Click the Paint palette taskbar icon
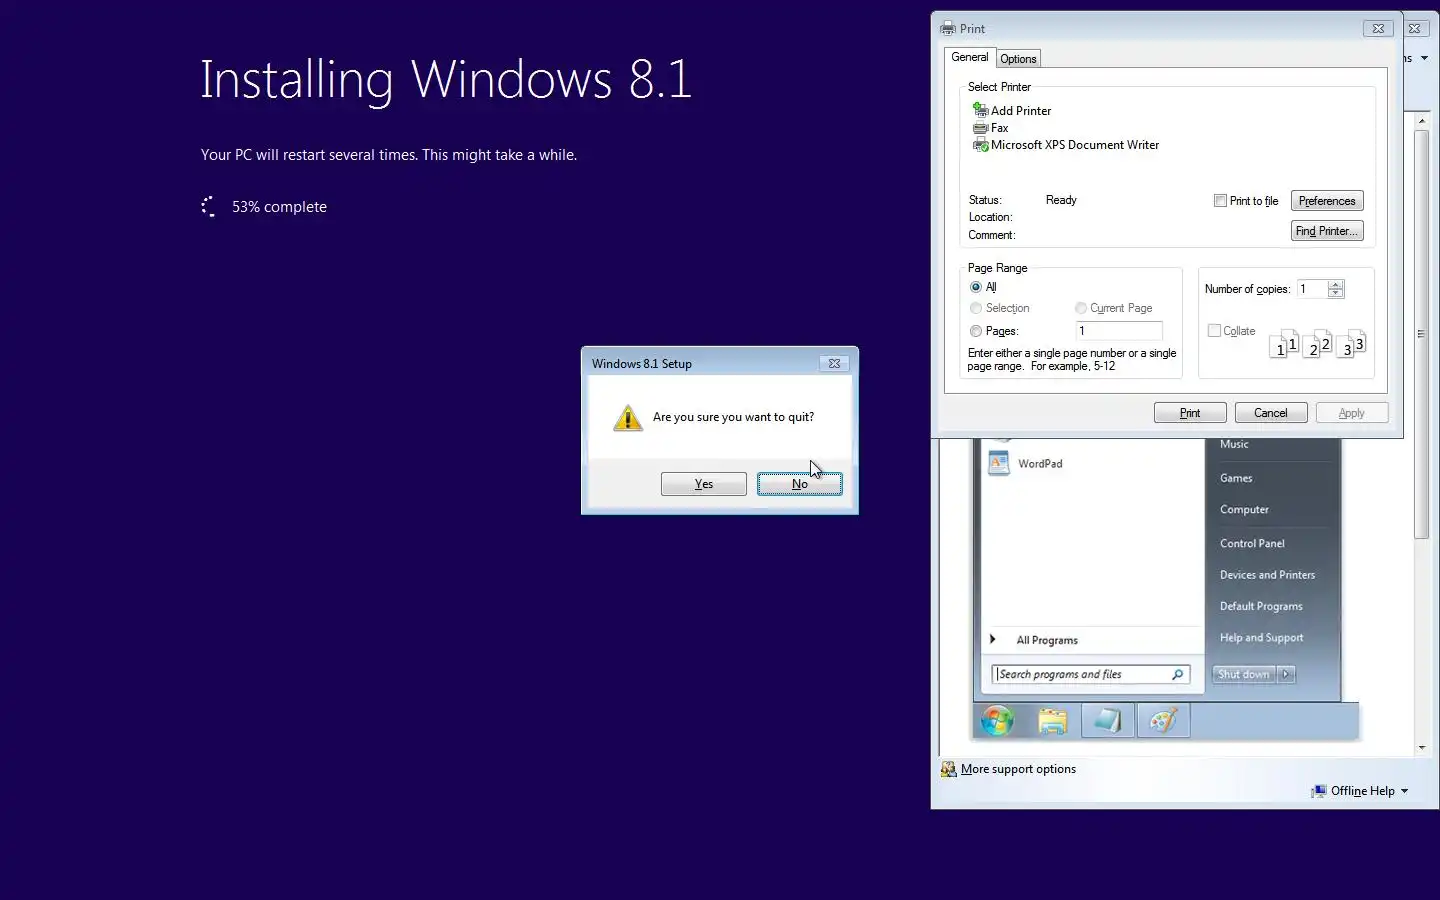Viewport: 1440px width, 900px height. click(1163, 721)
